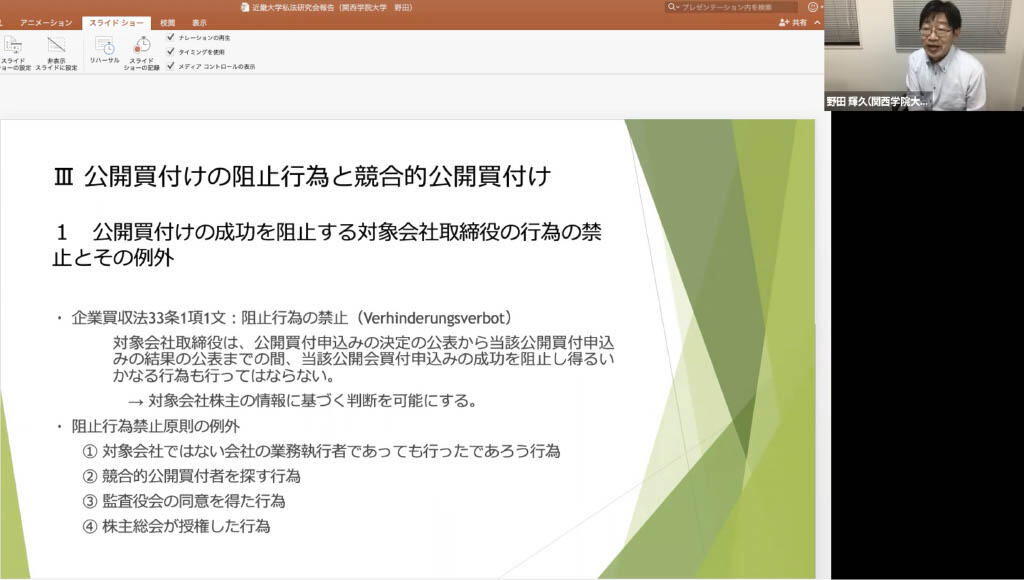Open the 表示 ribbon tab
Image resolution: width=1024 pixels, height=580 pixels.
(199, 23)
